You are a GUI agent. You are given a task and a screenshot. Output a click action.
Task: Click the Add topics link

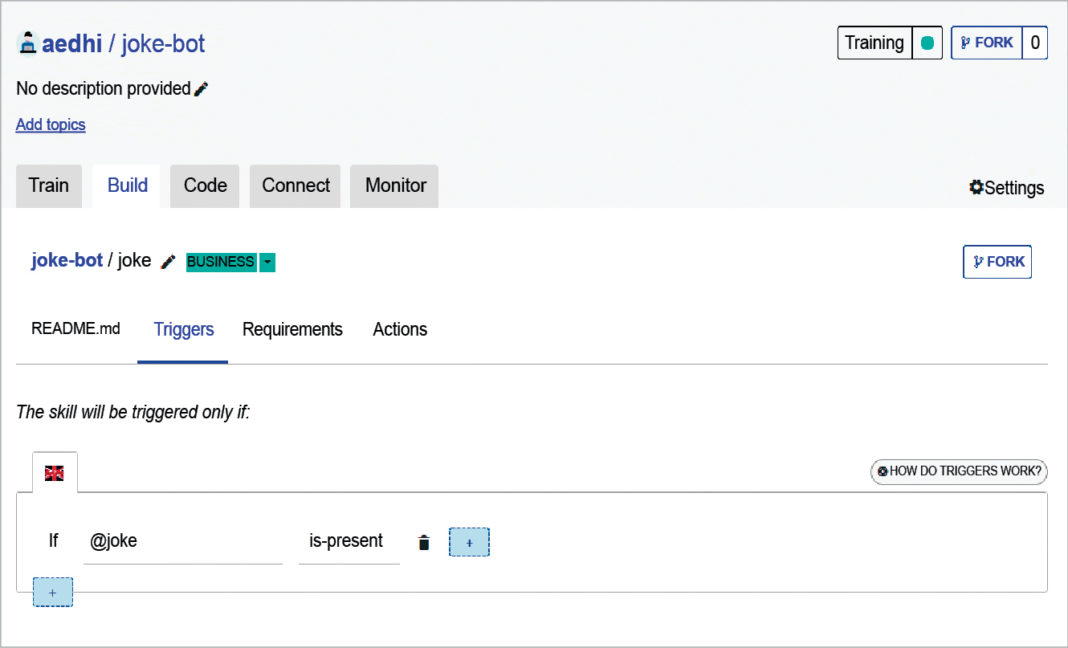point(50,124)
